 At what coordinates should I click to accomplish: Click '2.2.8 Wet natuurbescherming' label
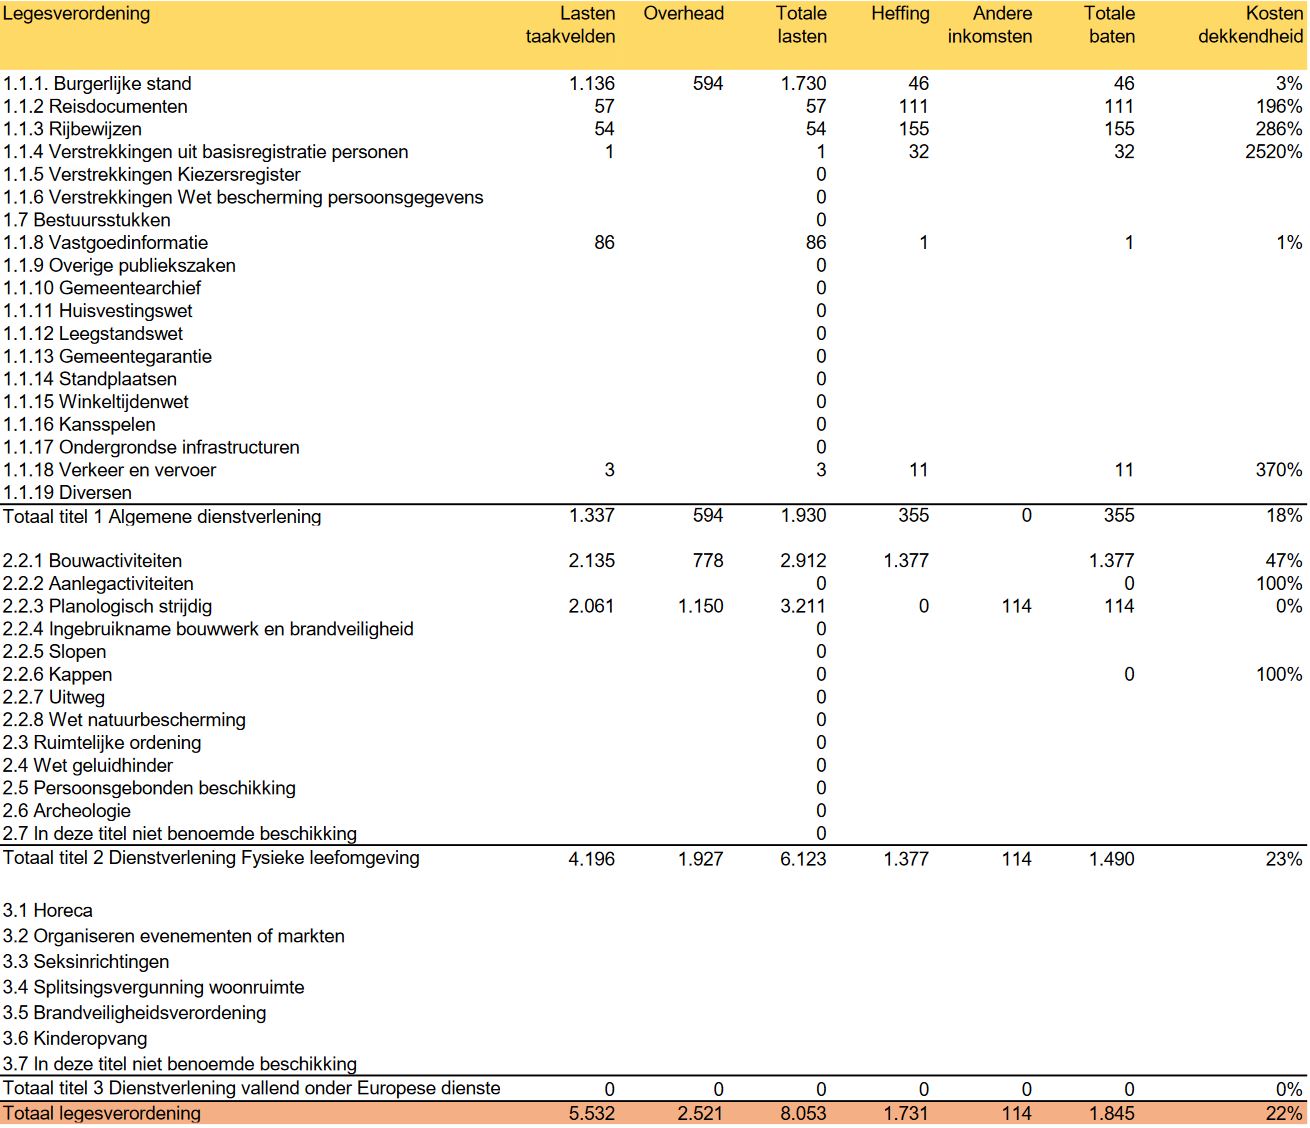coord(124,720)
